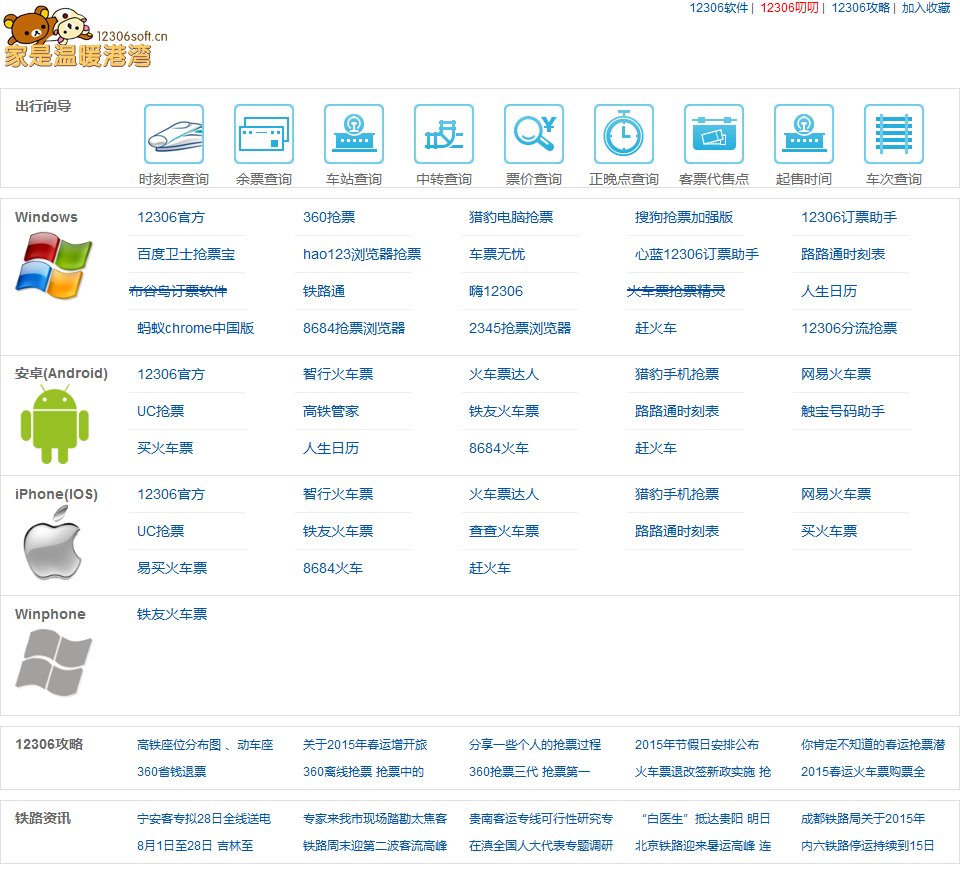
Task: Open the 余票查询 ticket icon
Action: [264, 134]
